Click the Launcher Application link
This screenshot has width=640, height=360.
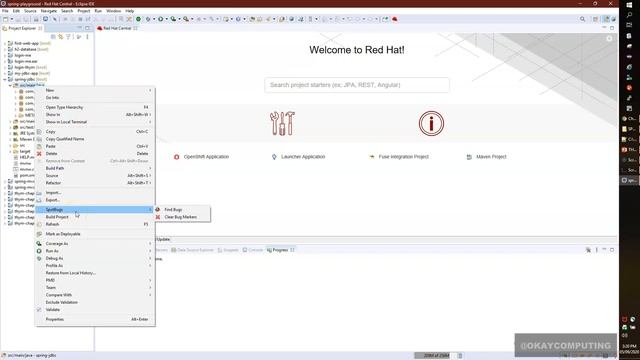click(299, 157)
